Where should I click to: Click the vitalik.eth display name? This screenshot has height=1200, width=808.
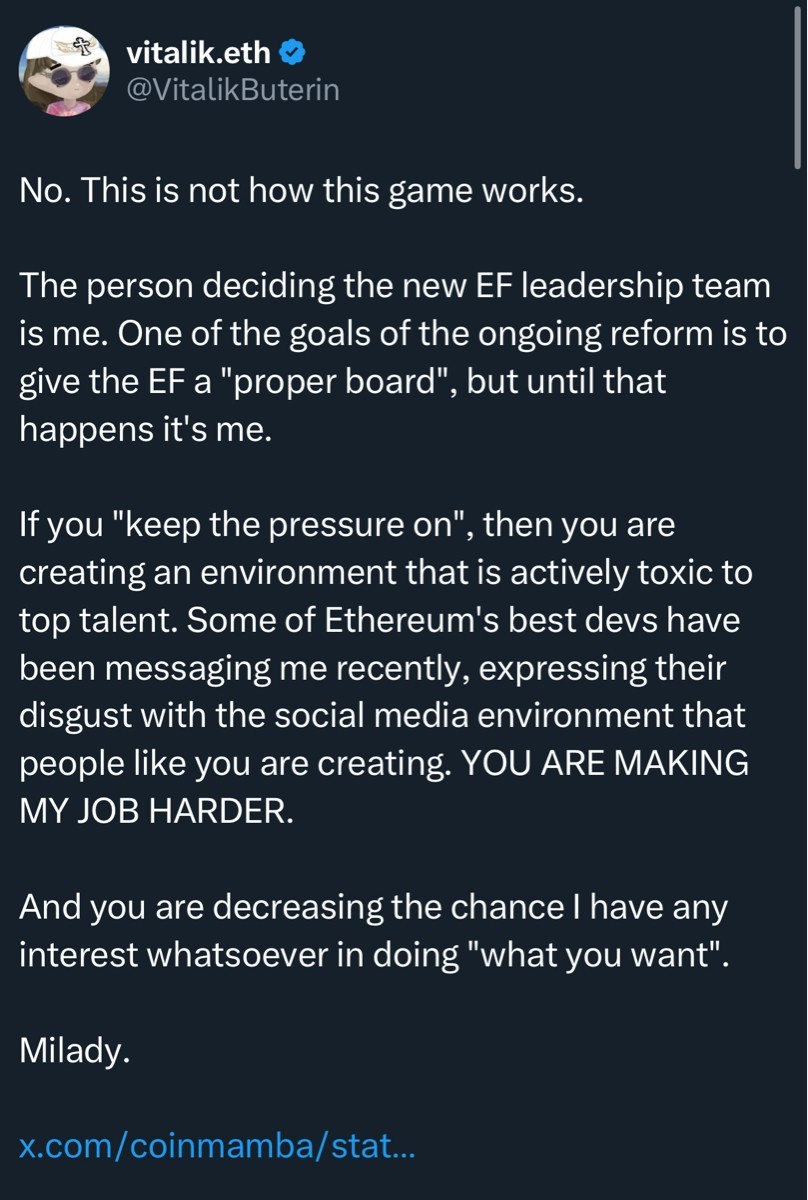point(198,51)
